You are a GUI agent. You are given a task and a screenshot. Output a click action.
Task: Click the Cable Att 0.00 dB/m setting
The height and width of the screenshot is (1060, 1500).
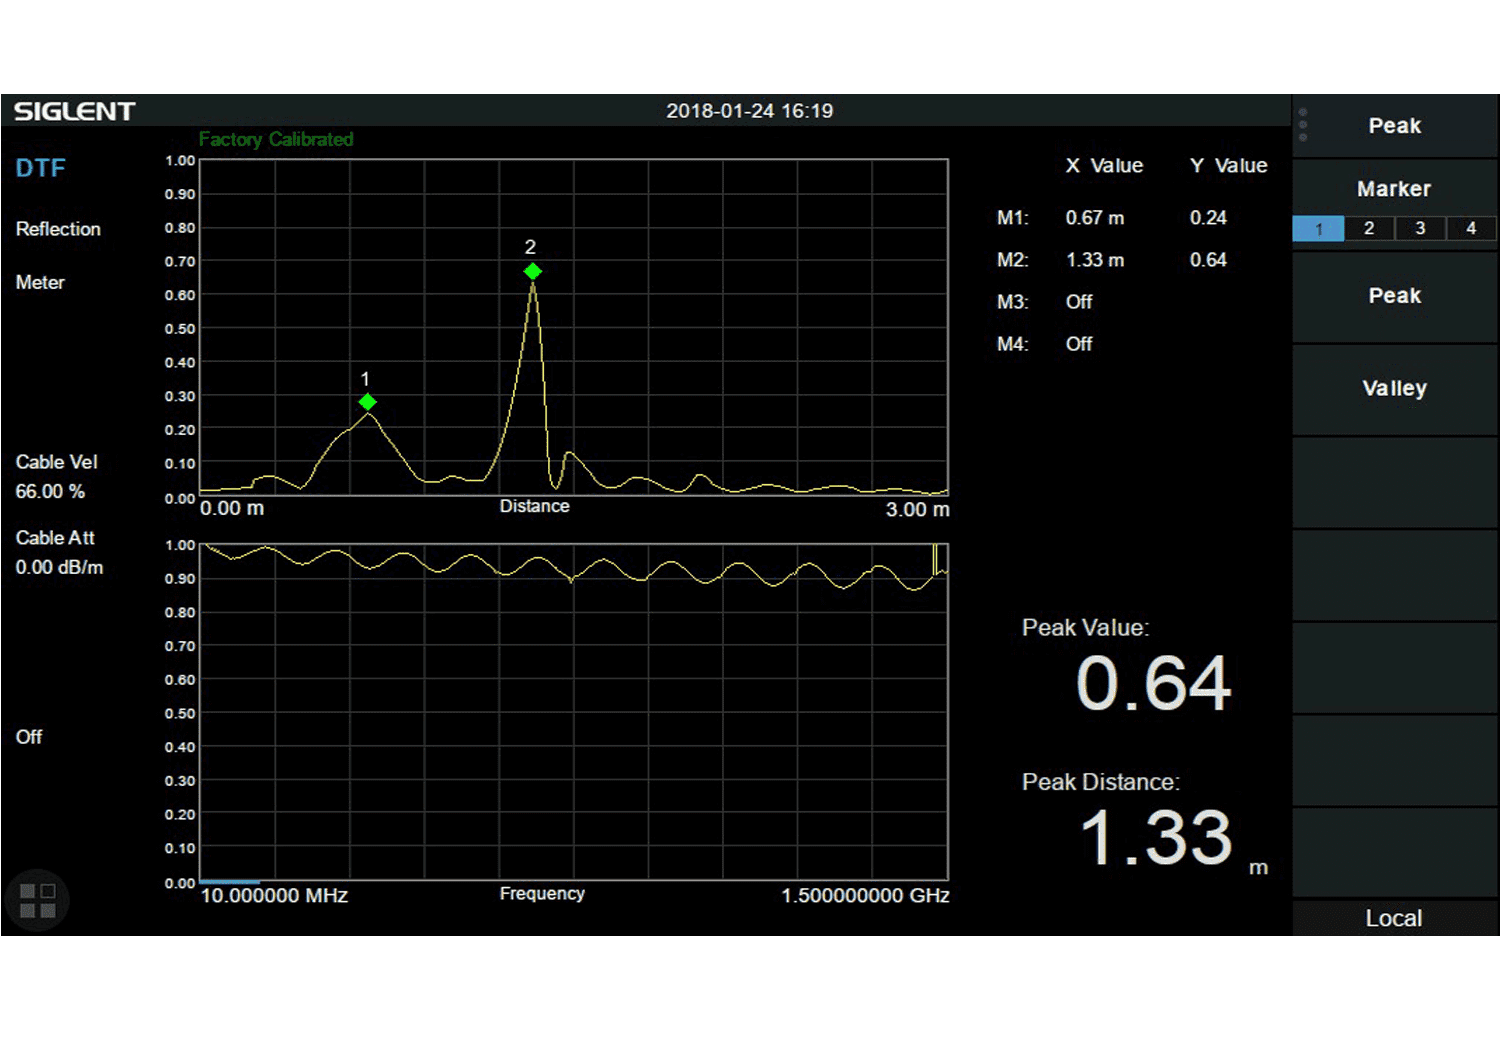(59, 552)
